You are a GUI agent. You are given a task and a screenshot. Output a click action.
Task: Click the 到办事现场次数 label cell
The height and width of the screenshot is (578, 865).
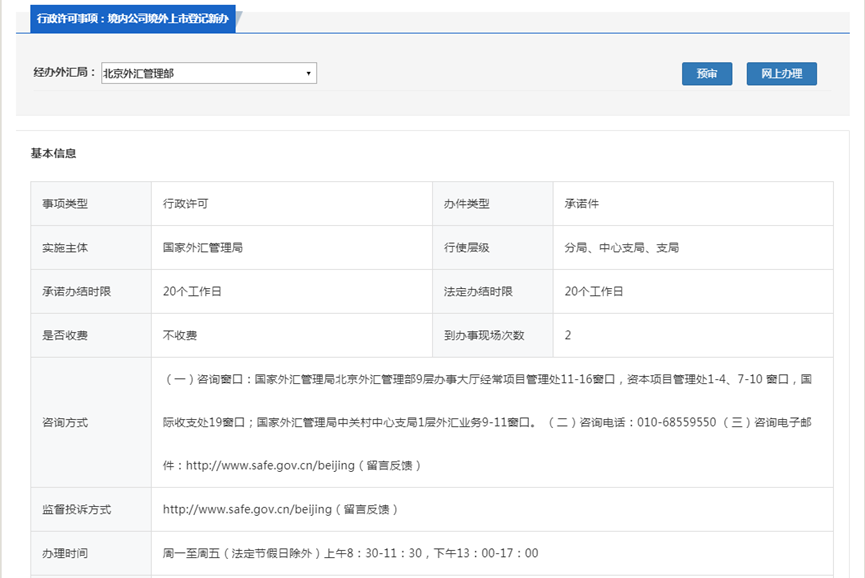493,335
